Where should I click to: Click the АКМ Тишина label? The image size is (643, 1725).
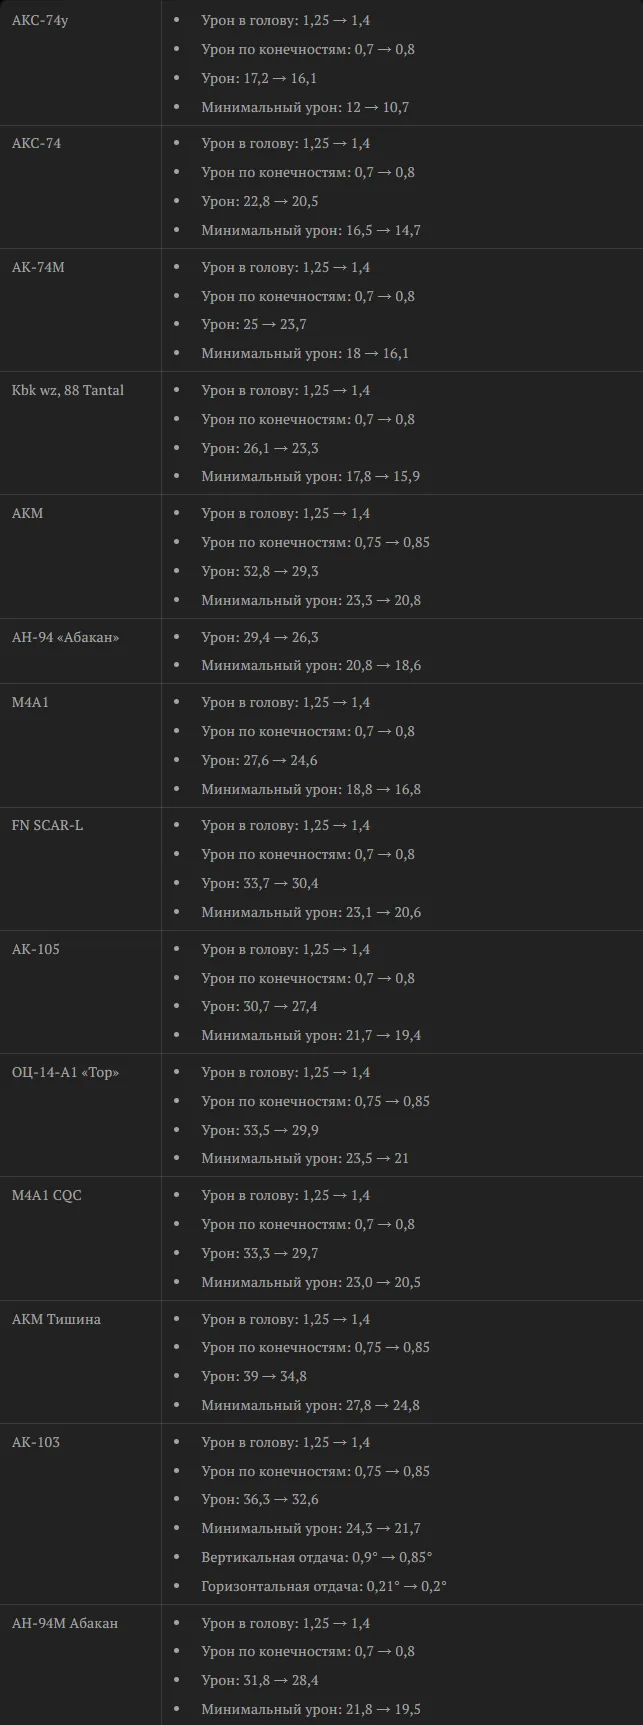coord(56,1319)
